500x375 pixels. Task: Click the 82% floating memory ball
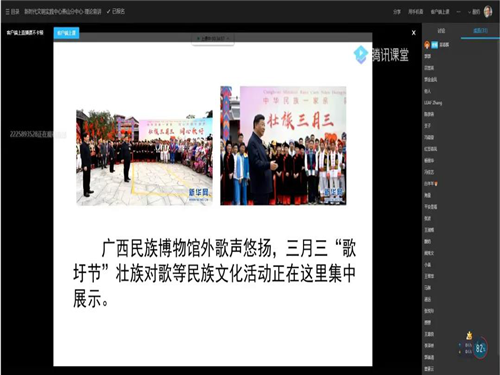tap(480, 349)
